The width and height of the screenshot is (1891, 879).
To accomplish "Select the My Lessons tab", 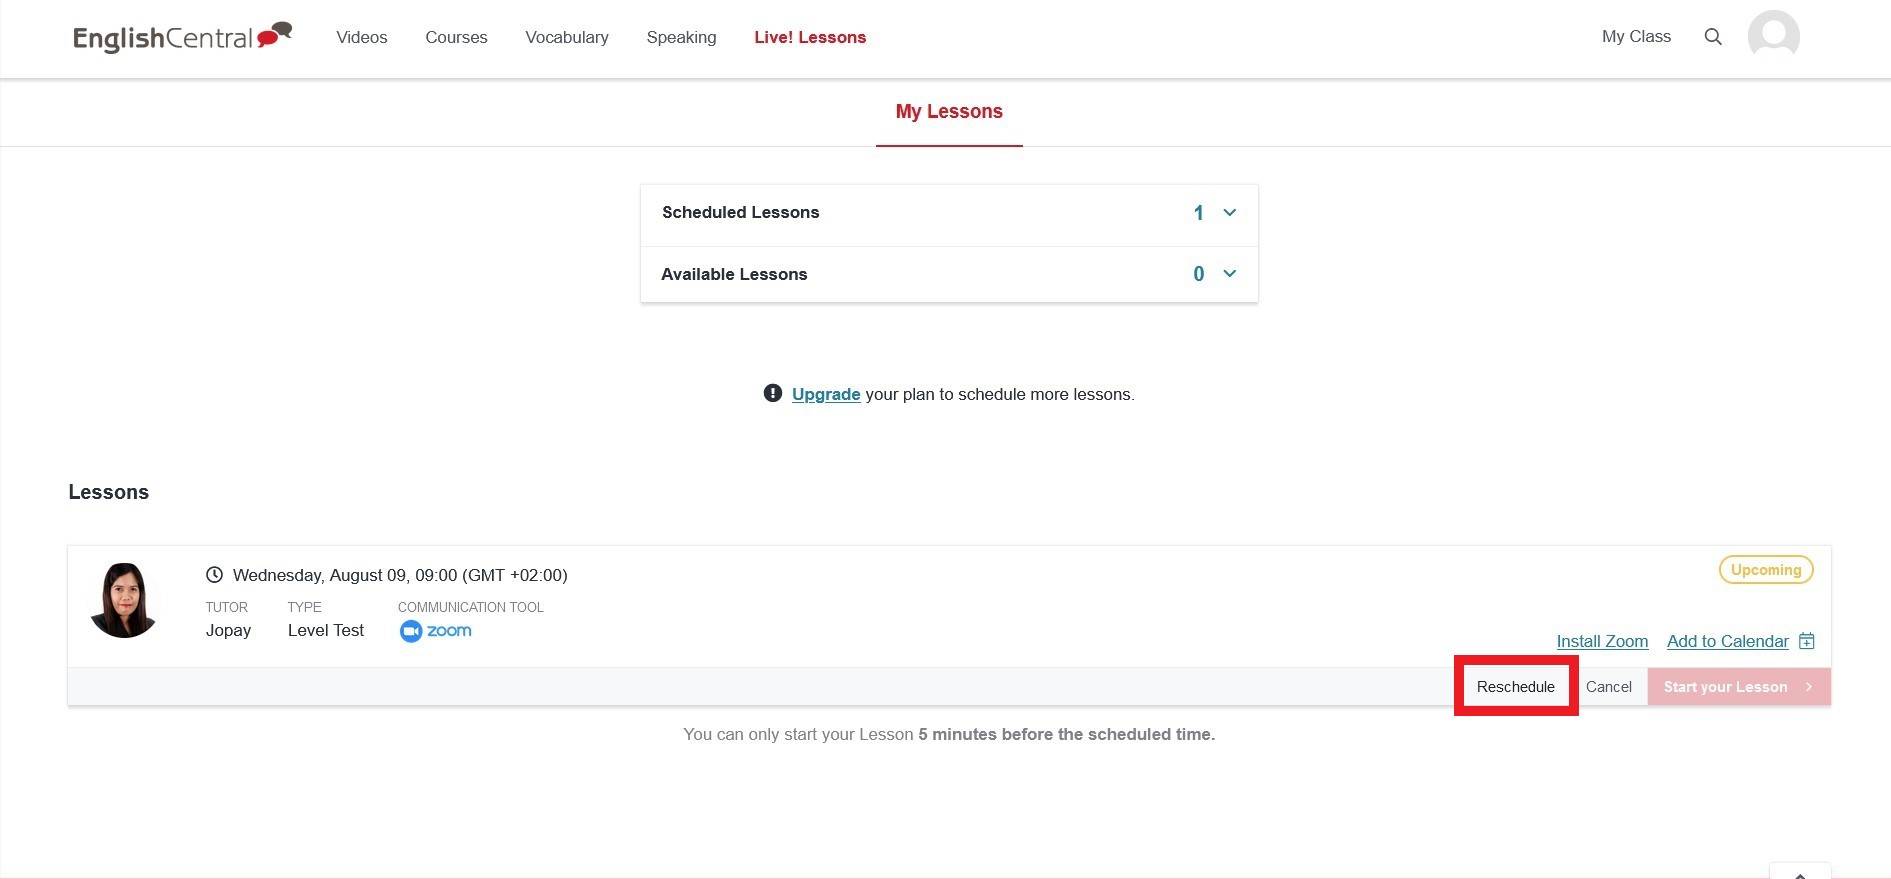I will pos(949,112).
